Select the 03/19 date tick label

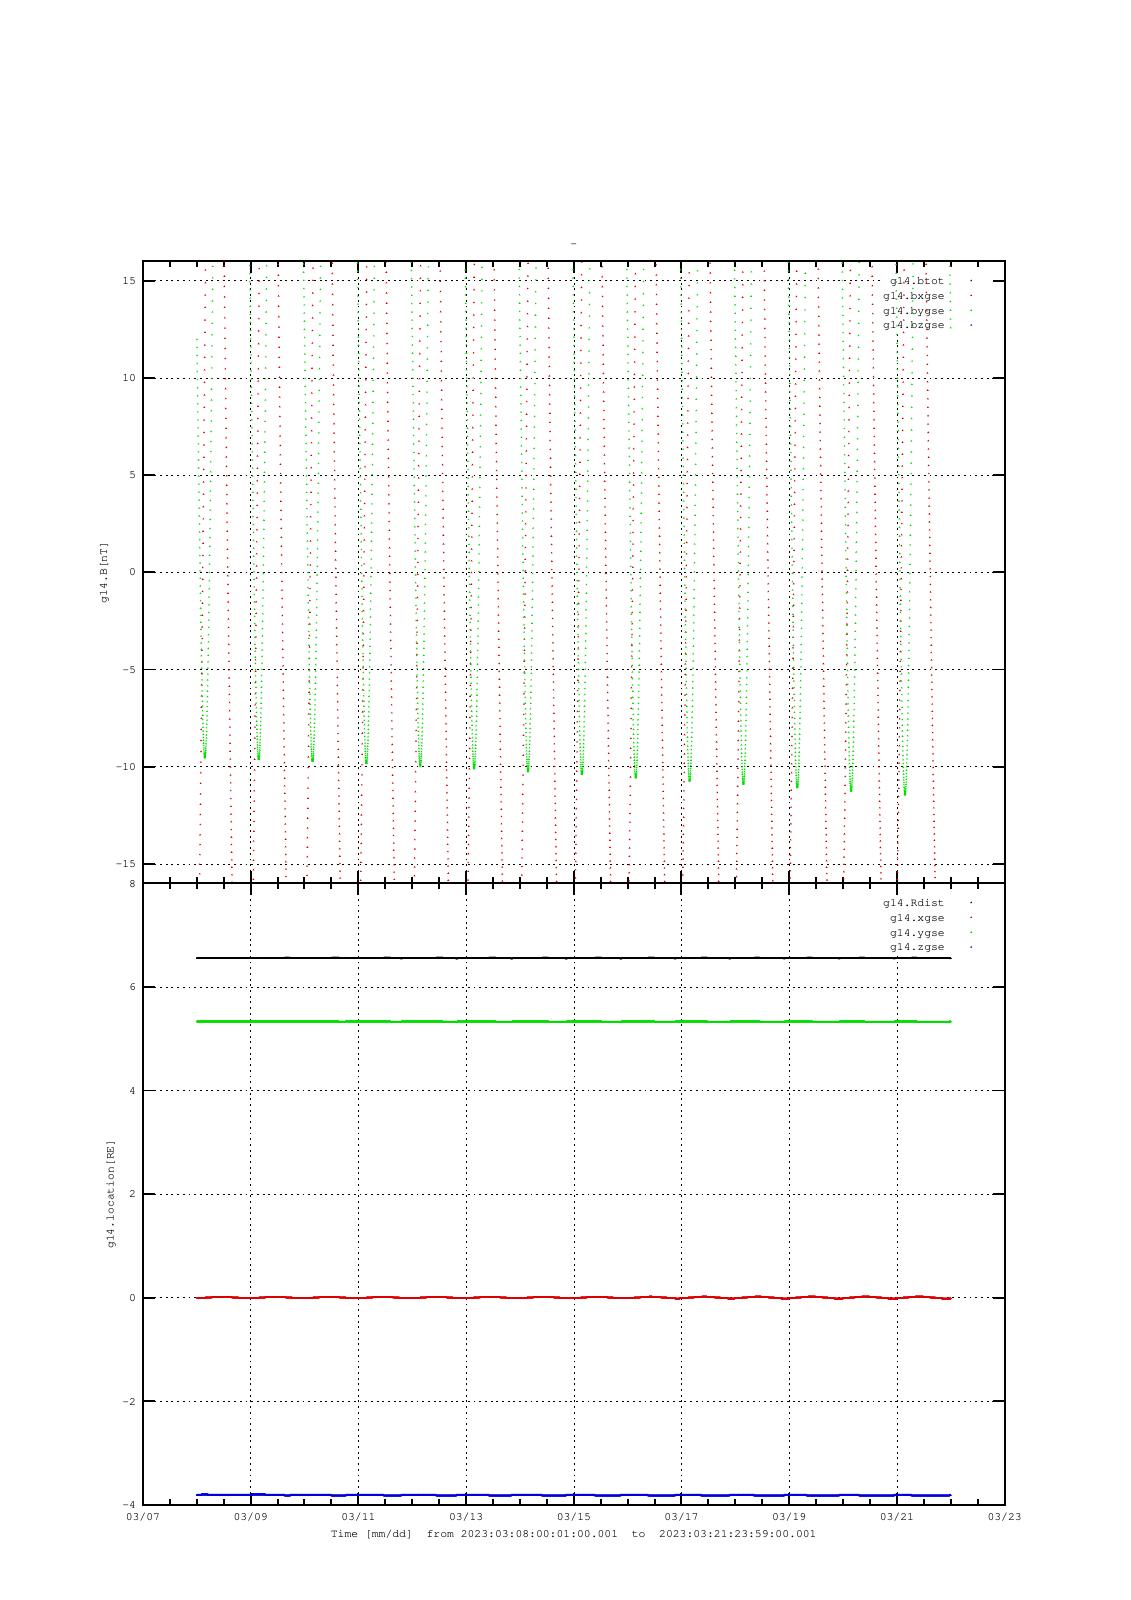pos(789,1517)
